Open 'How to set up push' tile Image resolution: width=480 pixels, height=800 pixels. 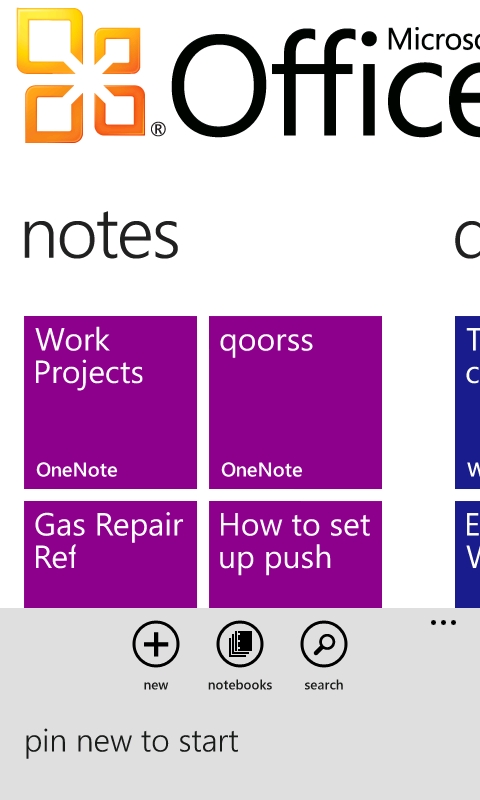pyautogui.click(x=295, y=555)
